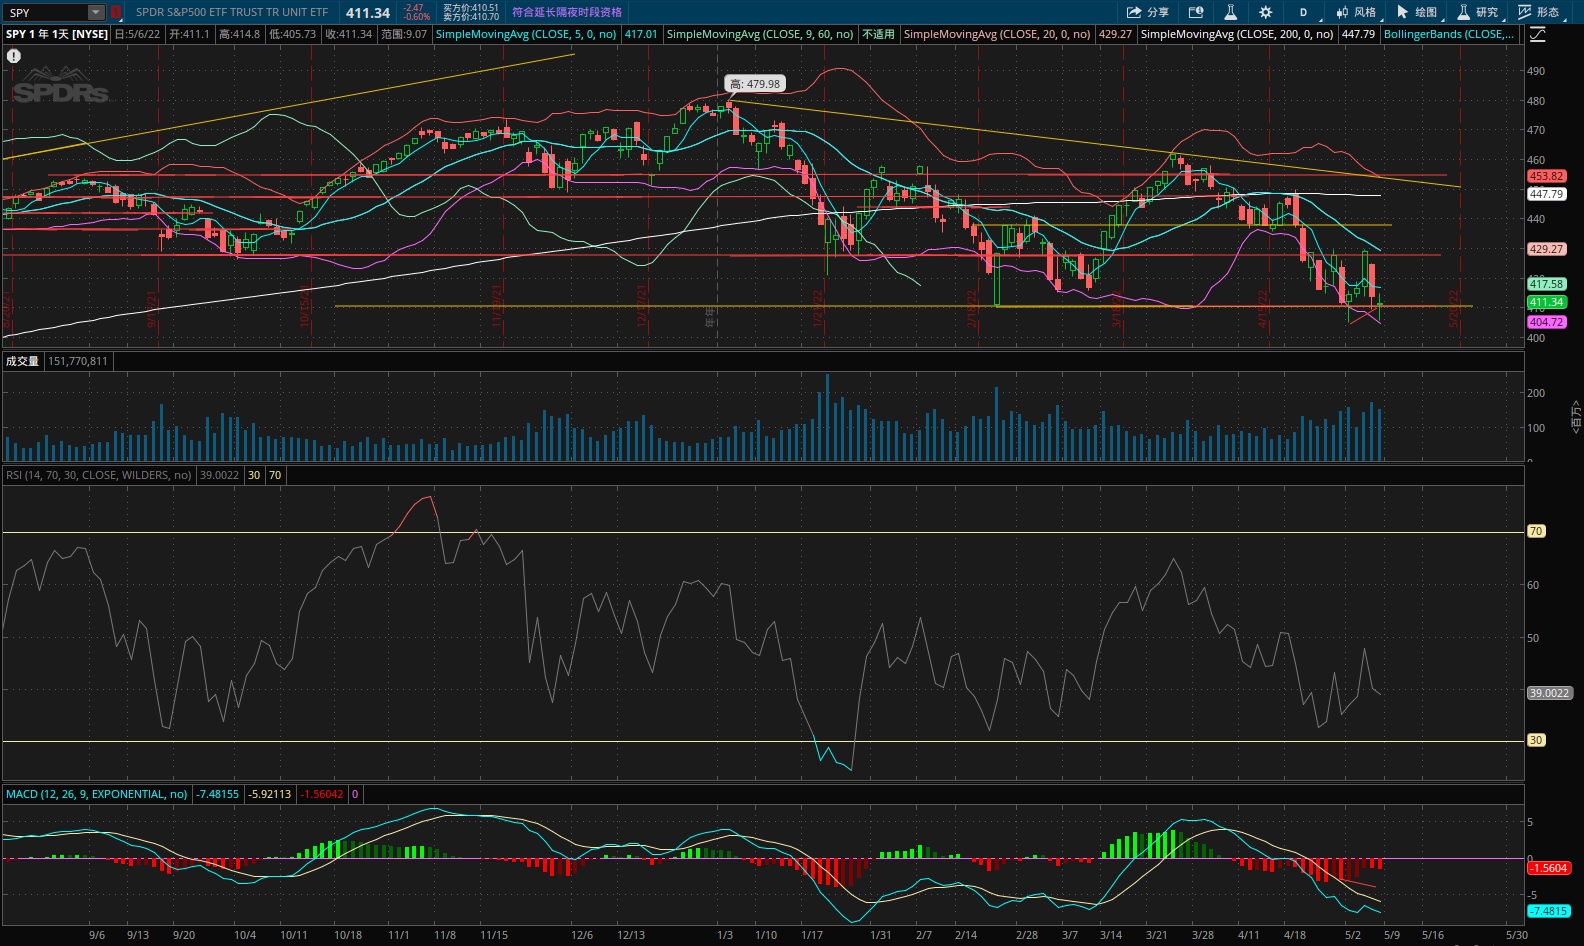Viewport: 1584px width, 946px height.
Task: Select SimpleMovingAvg (CLOSE, 200, 0, no) study label
Action: (x=1237, y=34)
